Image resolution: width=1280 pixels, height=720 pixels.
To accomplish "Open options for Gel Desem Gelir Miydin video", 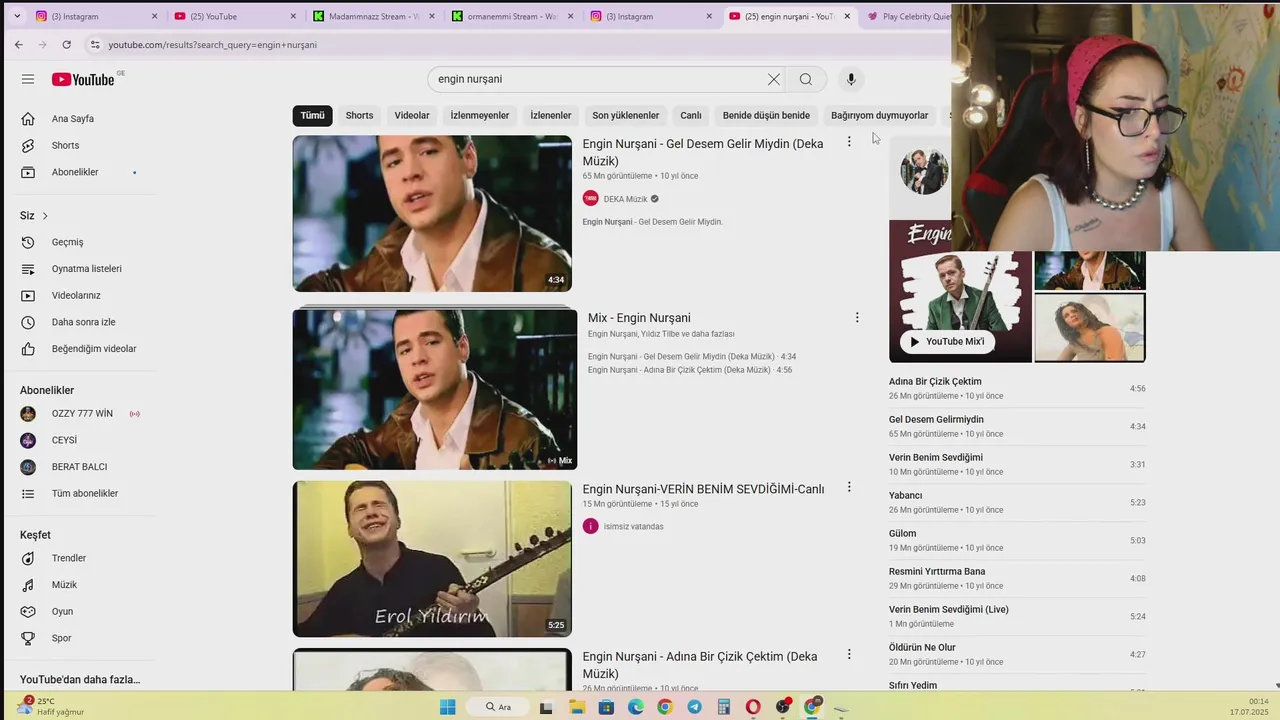I will 849,142.
